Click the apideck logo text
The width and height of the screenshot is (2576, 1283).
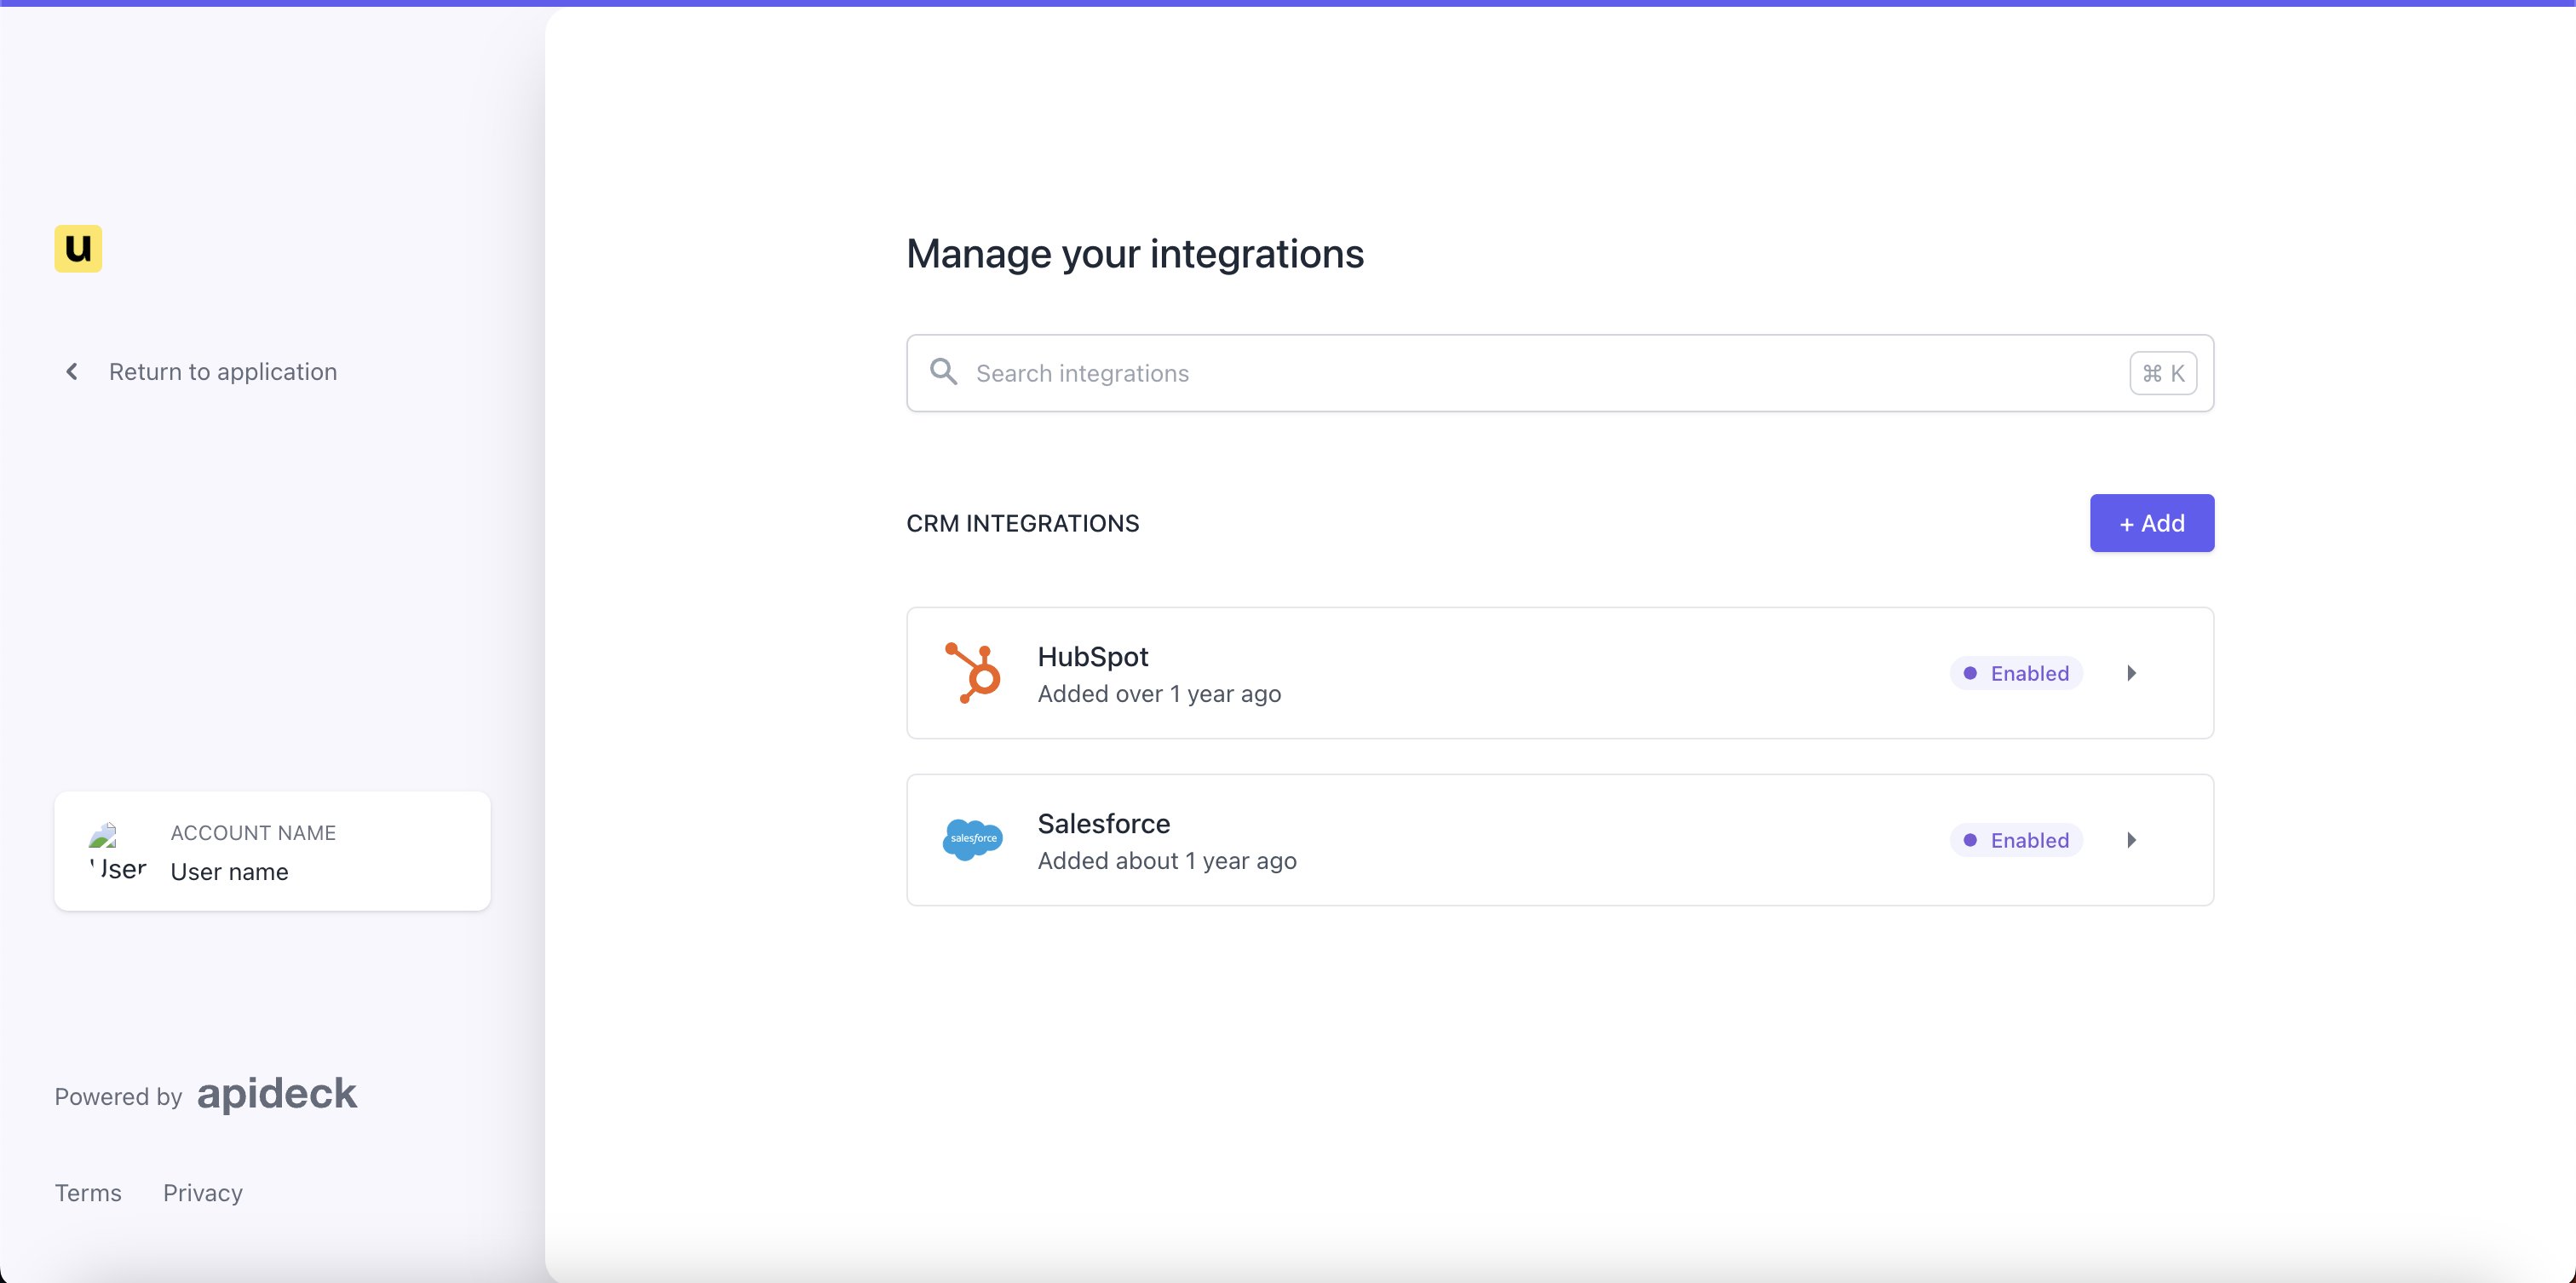pos(276,1093)
